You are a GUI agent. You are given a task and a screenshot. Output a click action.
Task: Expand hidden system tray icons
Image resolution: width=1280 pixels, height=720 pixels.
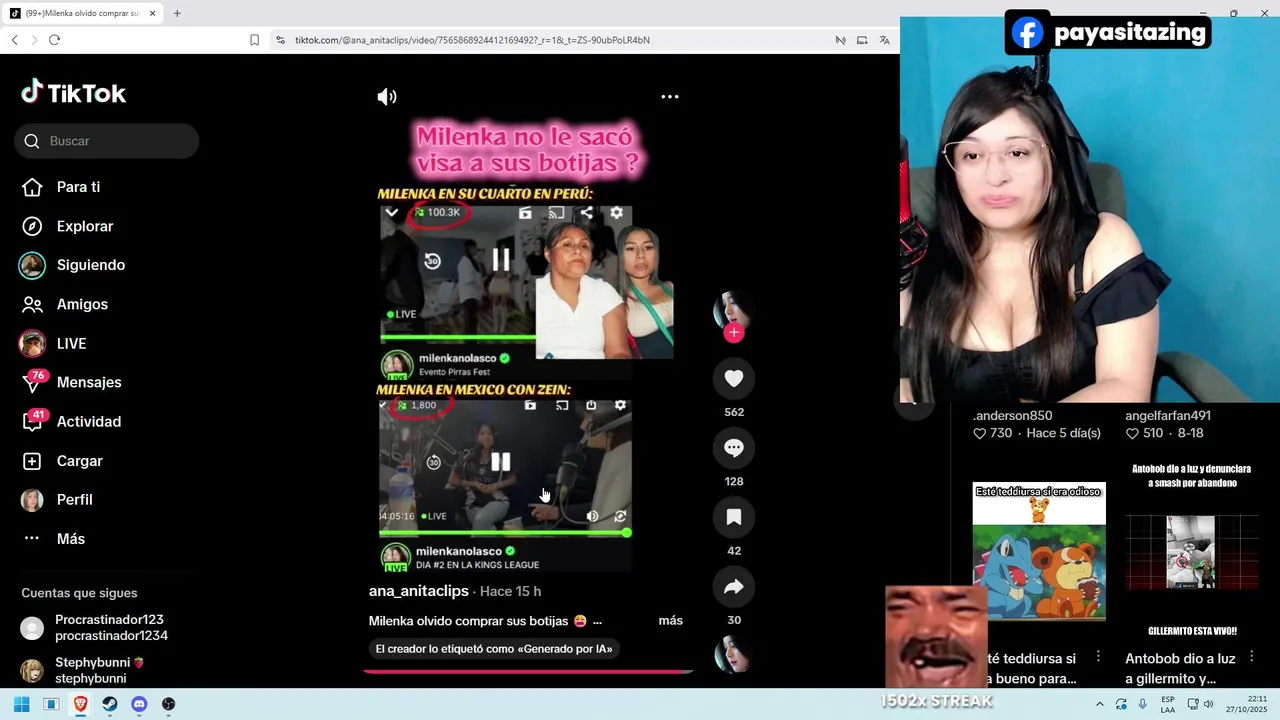pyautogui.click(x=1100, y=704)
